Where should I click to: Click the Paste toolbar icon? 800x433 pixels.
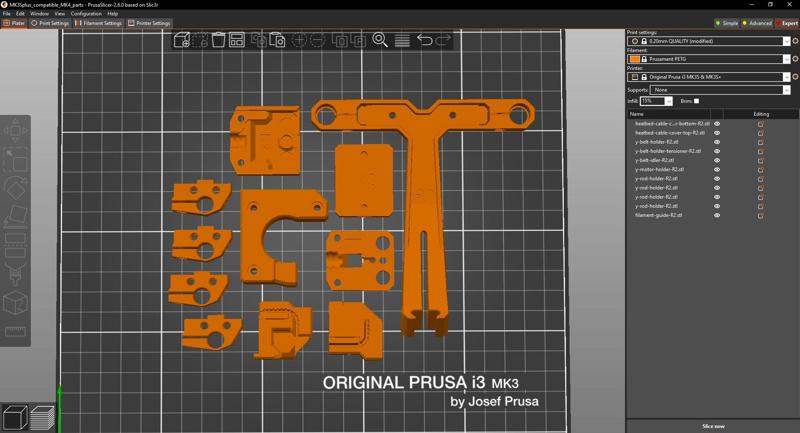277,40
